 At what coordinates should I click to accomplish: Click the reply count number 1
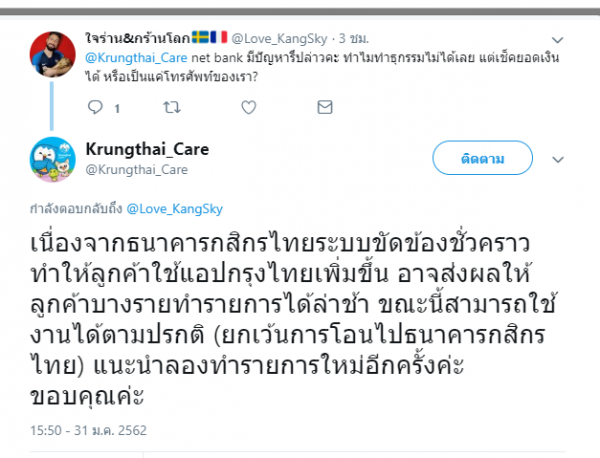118,106
